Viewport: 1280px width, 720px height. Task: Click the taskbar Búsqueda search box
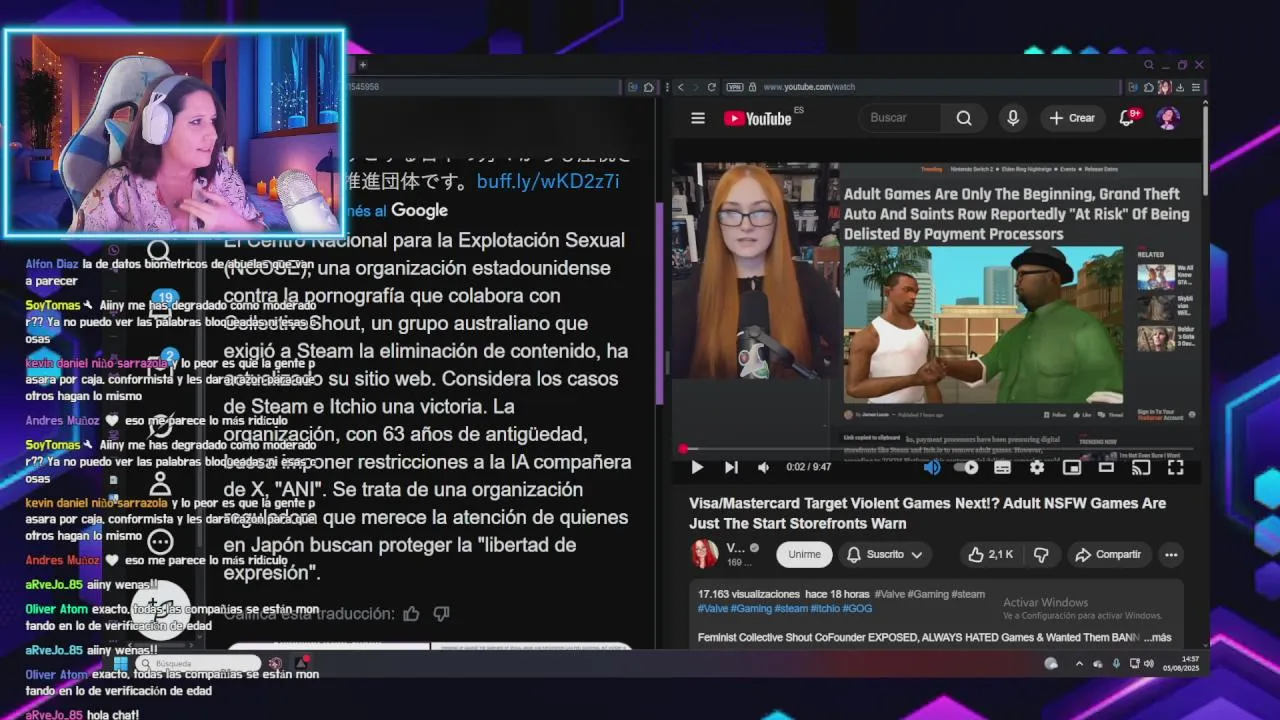199,663
